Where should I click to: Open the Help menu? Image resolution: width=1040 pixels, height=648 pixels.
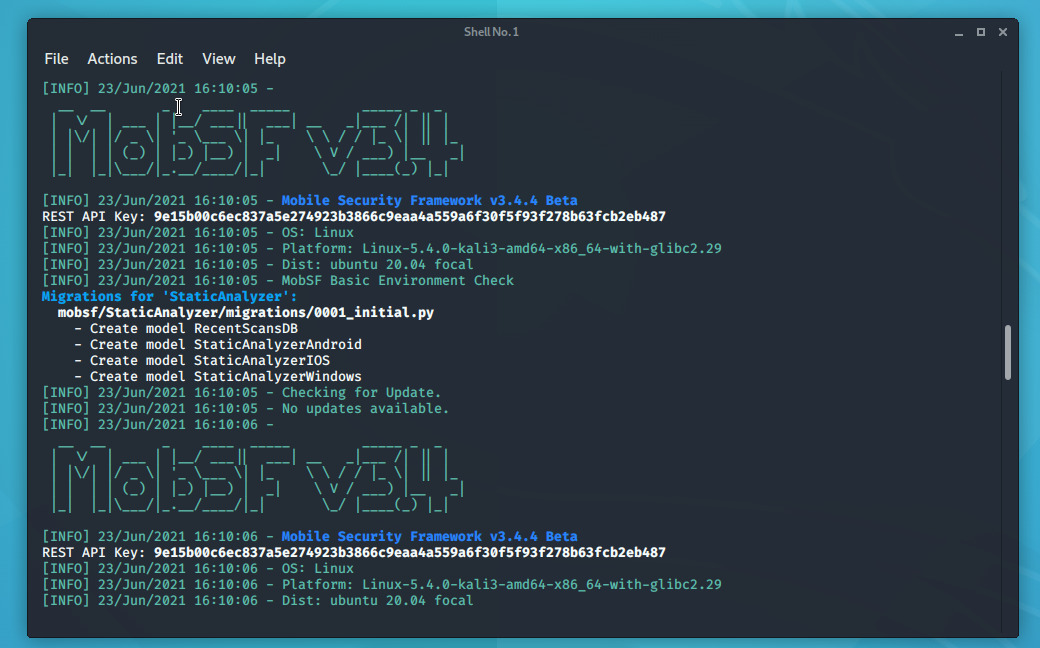click(269, 59)
